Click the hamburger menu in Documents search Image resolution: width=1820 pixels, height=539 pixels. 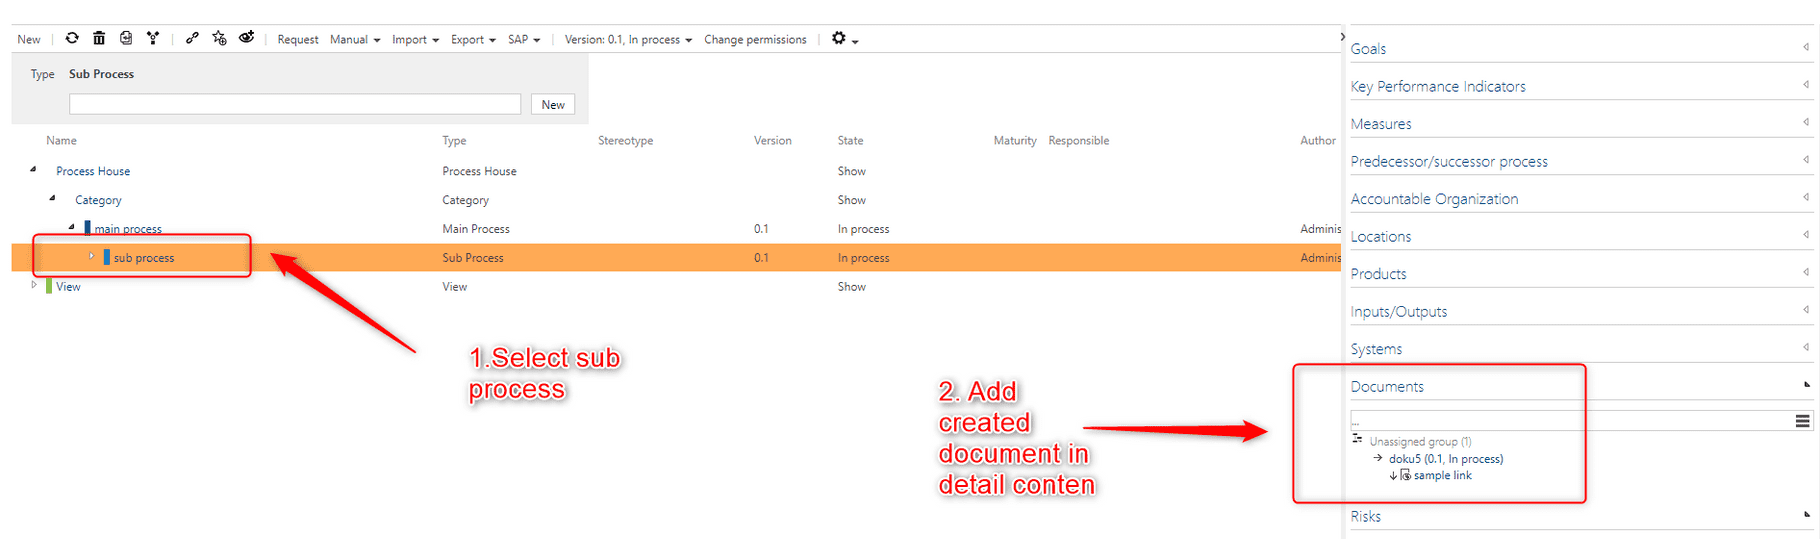click(x=1802, y=421)
